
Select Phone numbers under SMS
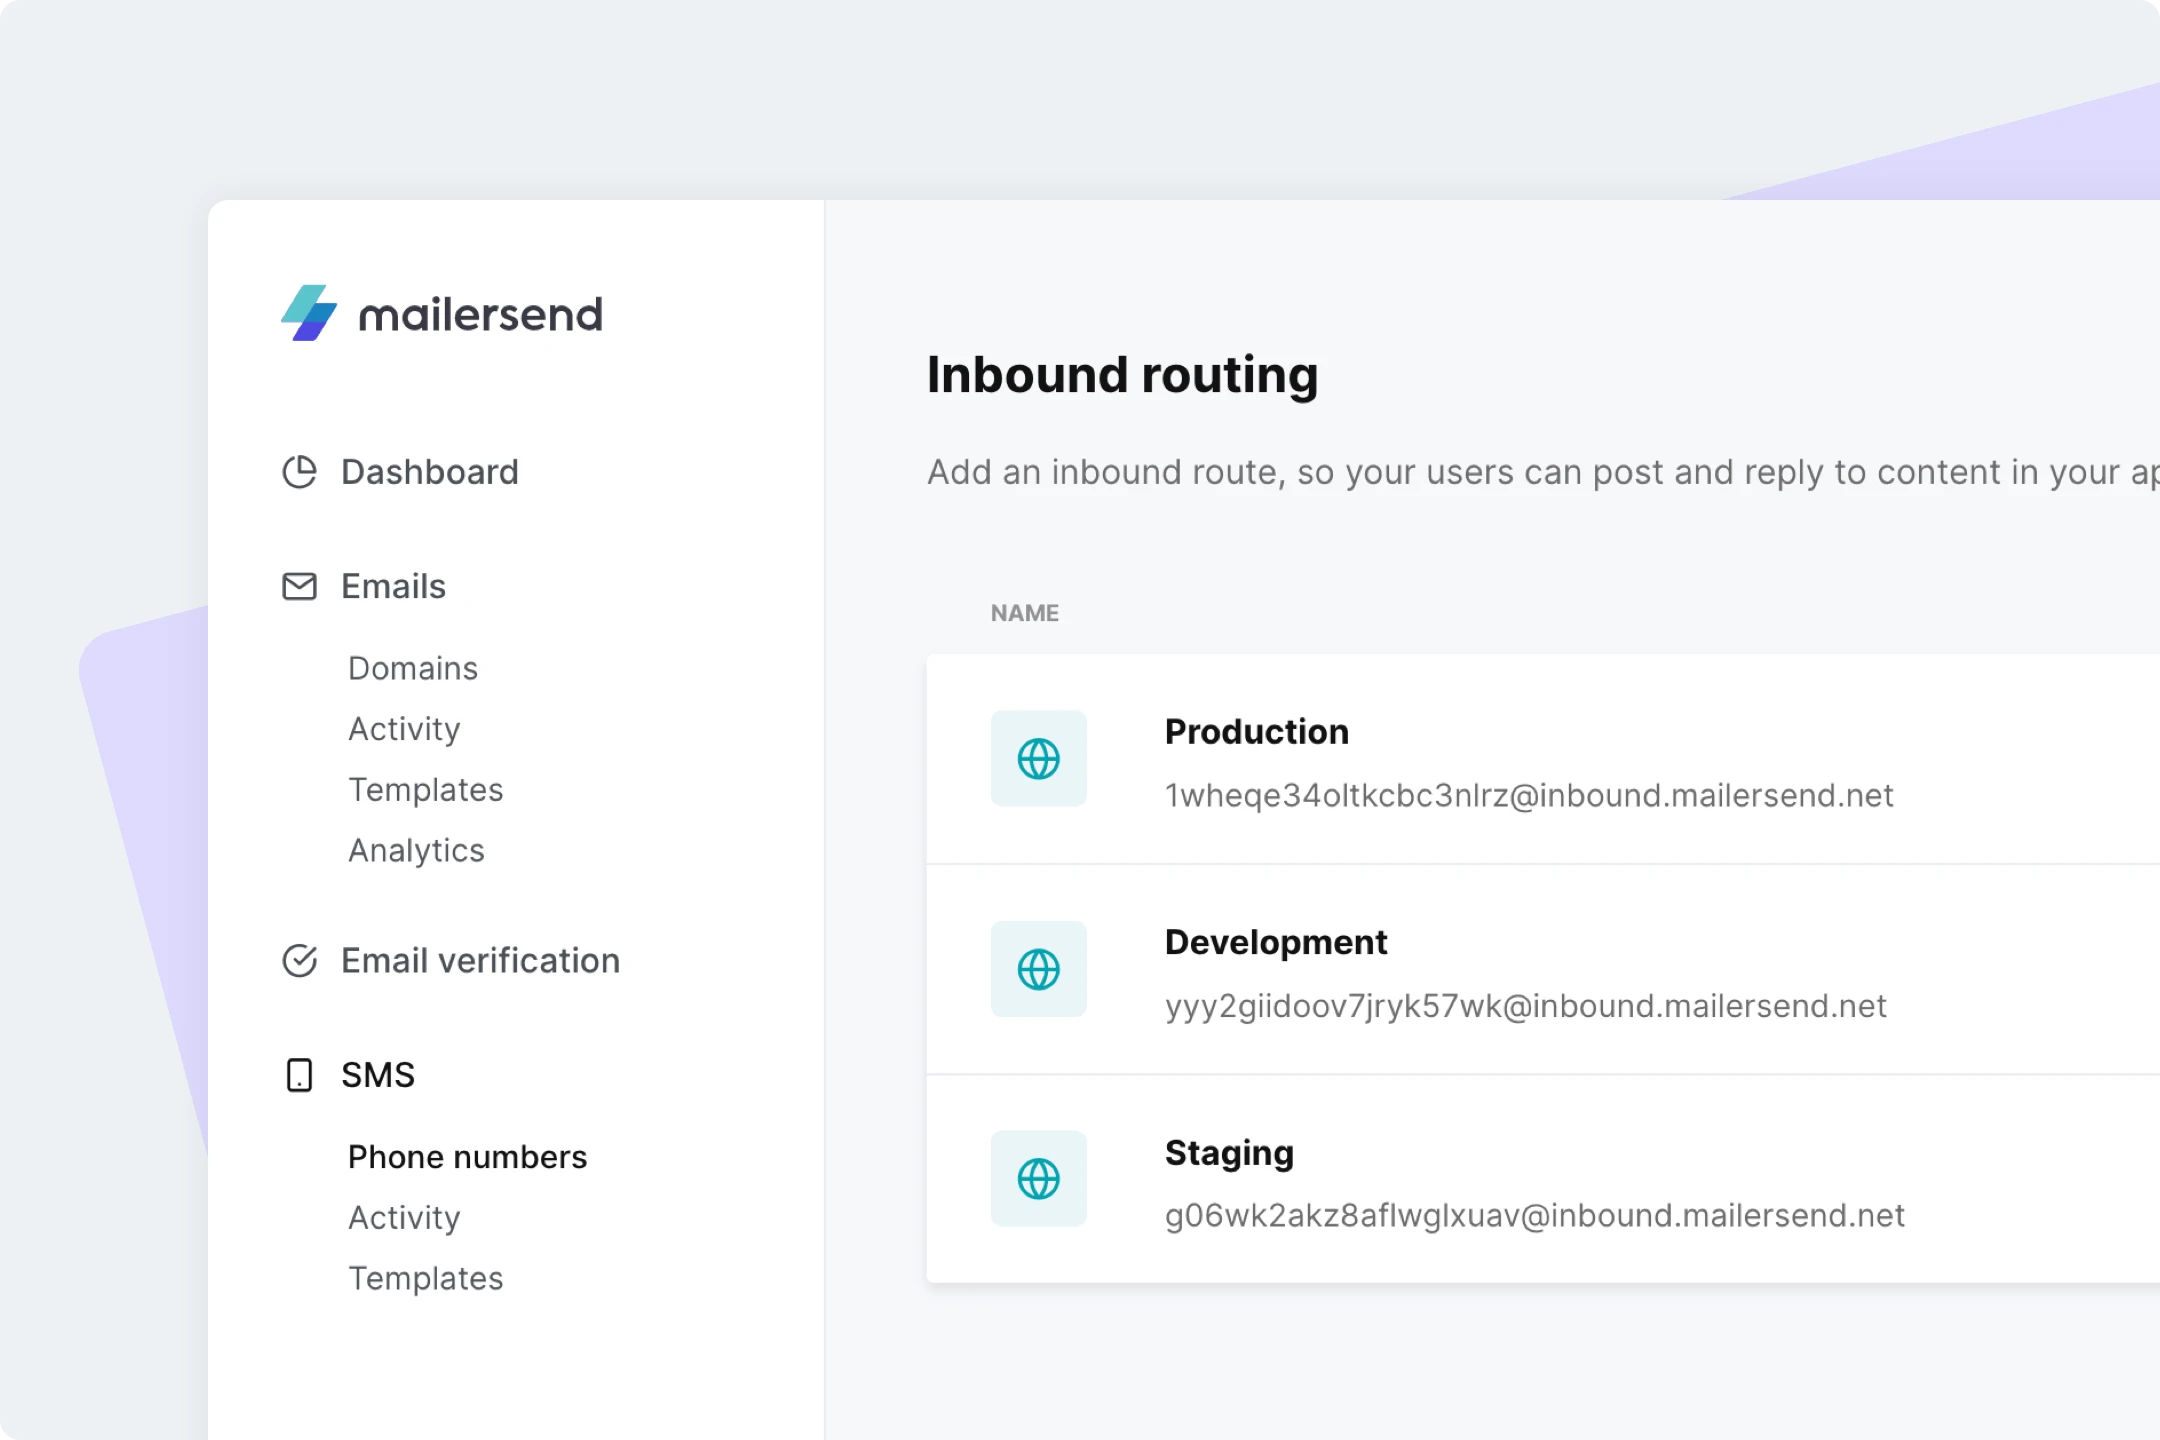coord(467,1157)
